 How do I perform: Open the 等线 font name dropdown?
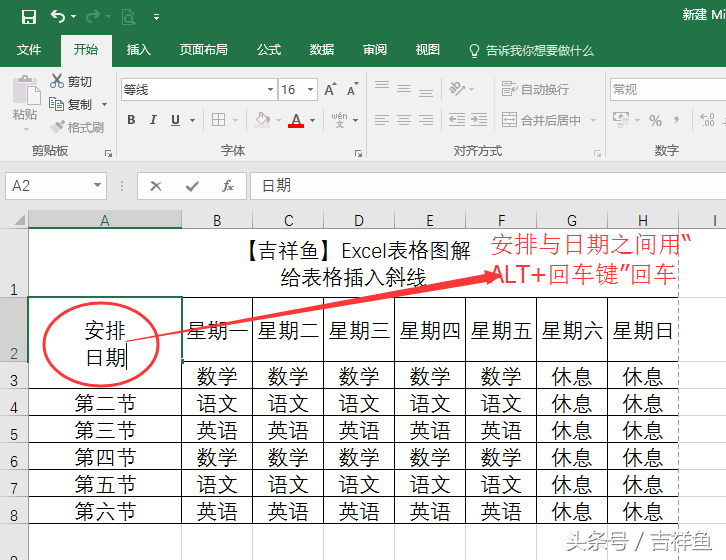(x=270, y=89)
